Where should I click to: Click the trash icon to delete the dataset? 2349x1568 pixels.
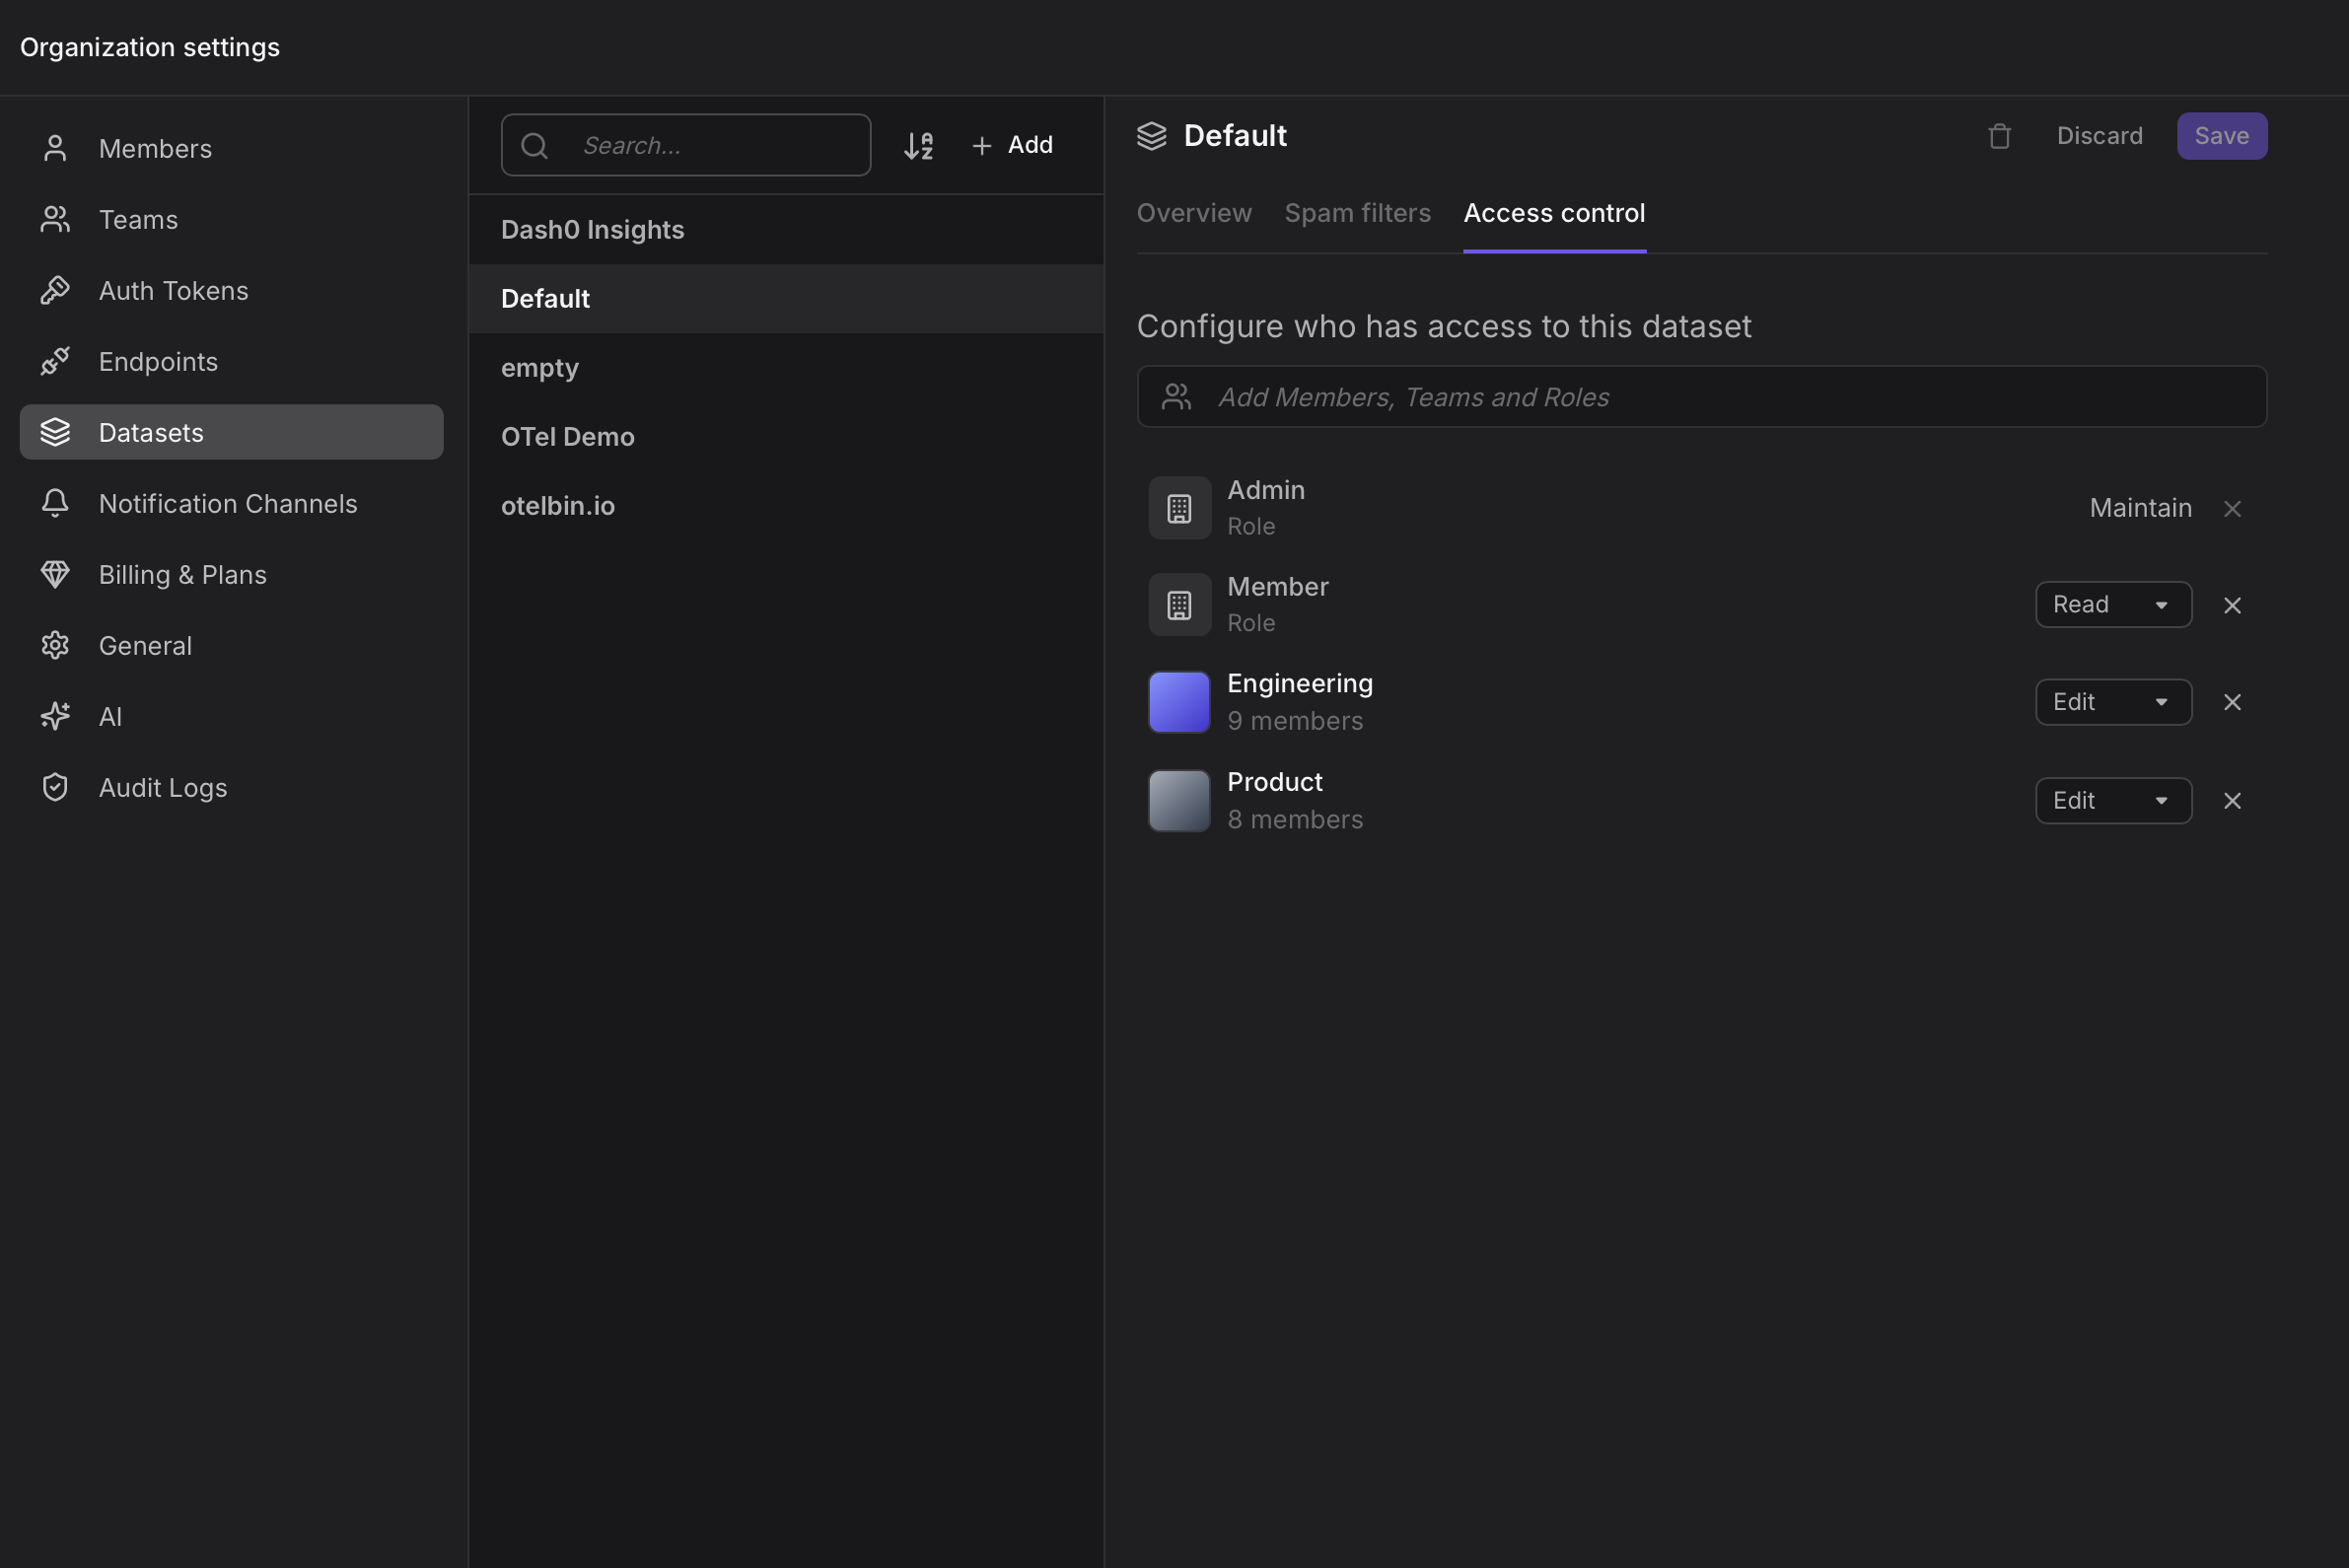1999,136
